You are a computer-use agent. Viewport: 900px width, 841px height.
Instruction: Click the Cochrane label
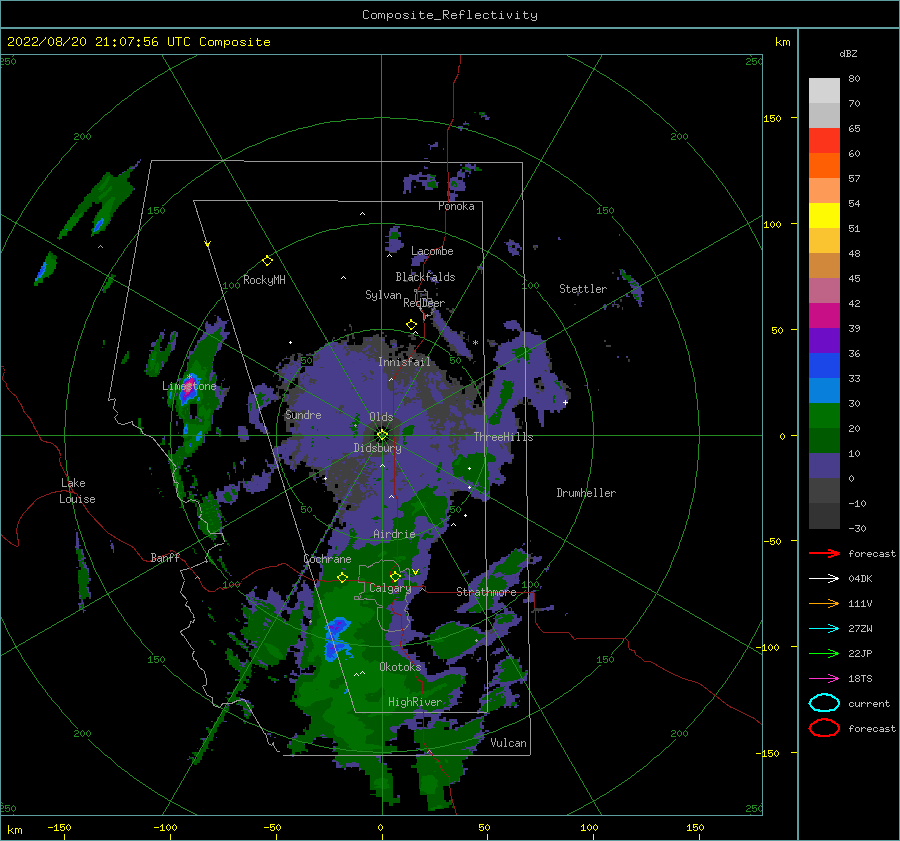tap(327, 559)
